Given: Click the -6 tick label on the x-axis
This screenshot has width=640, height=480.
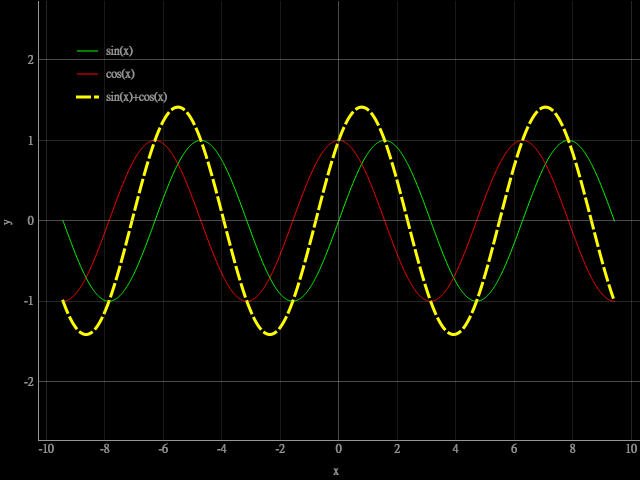Looking at the screenshot, I should (x=163, y=450).
